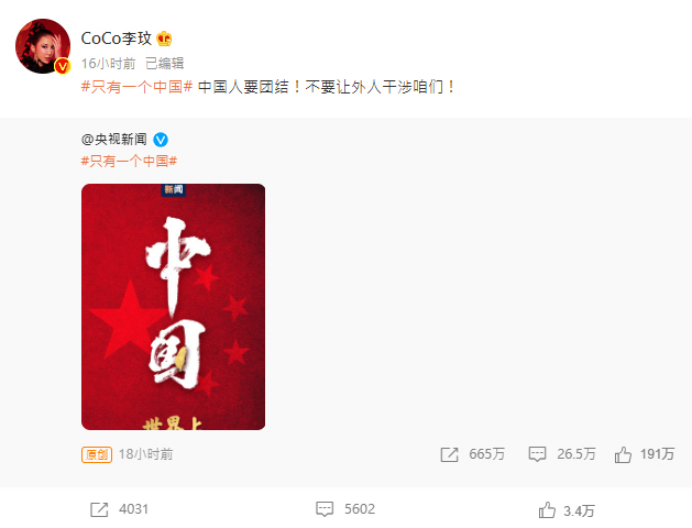The height and width of the screenshot is (528, 692).
Task: Open the #只有一个中国# hashtag in quoted post
Action: pyautogui.click(x=129, y=161)
